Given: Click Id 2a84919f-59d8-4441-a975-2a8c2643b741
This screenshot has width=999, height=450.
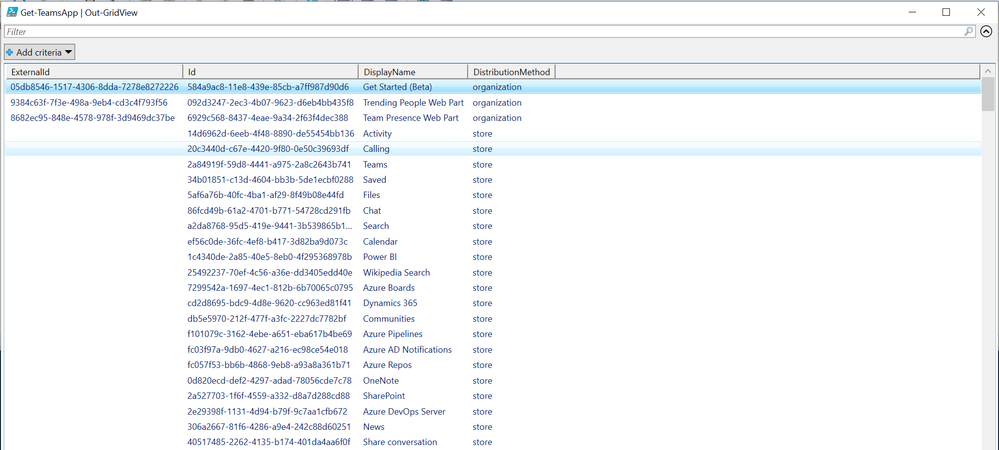Looking at the screenshot, I should click(x=269, y=164).
